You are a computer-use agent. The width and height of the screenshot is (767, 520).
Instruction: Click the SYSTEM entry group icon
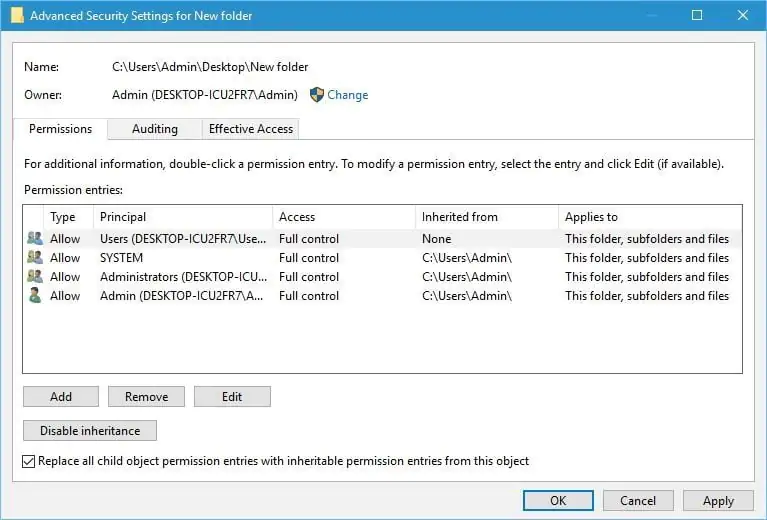[x=35, y=258]
